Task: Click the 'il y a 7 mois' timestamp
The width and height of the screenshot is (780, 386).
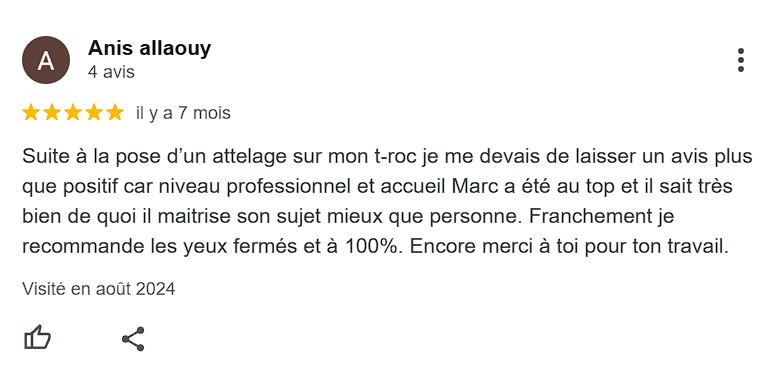Action: tap(183, 113)
